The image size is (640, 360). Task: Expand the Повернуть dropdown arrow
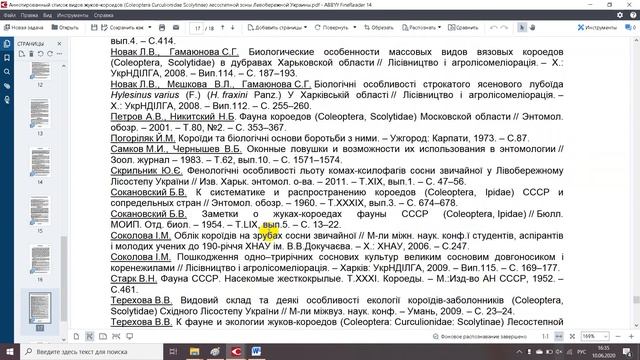354,27
